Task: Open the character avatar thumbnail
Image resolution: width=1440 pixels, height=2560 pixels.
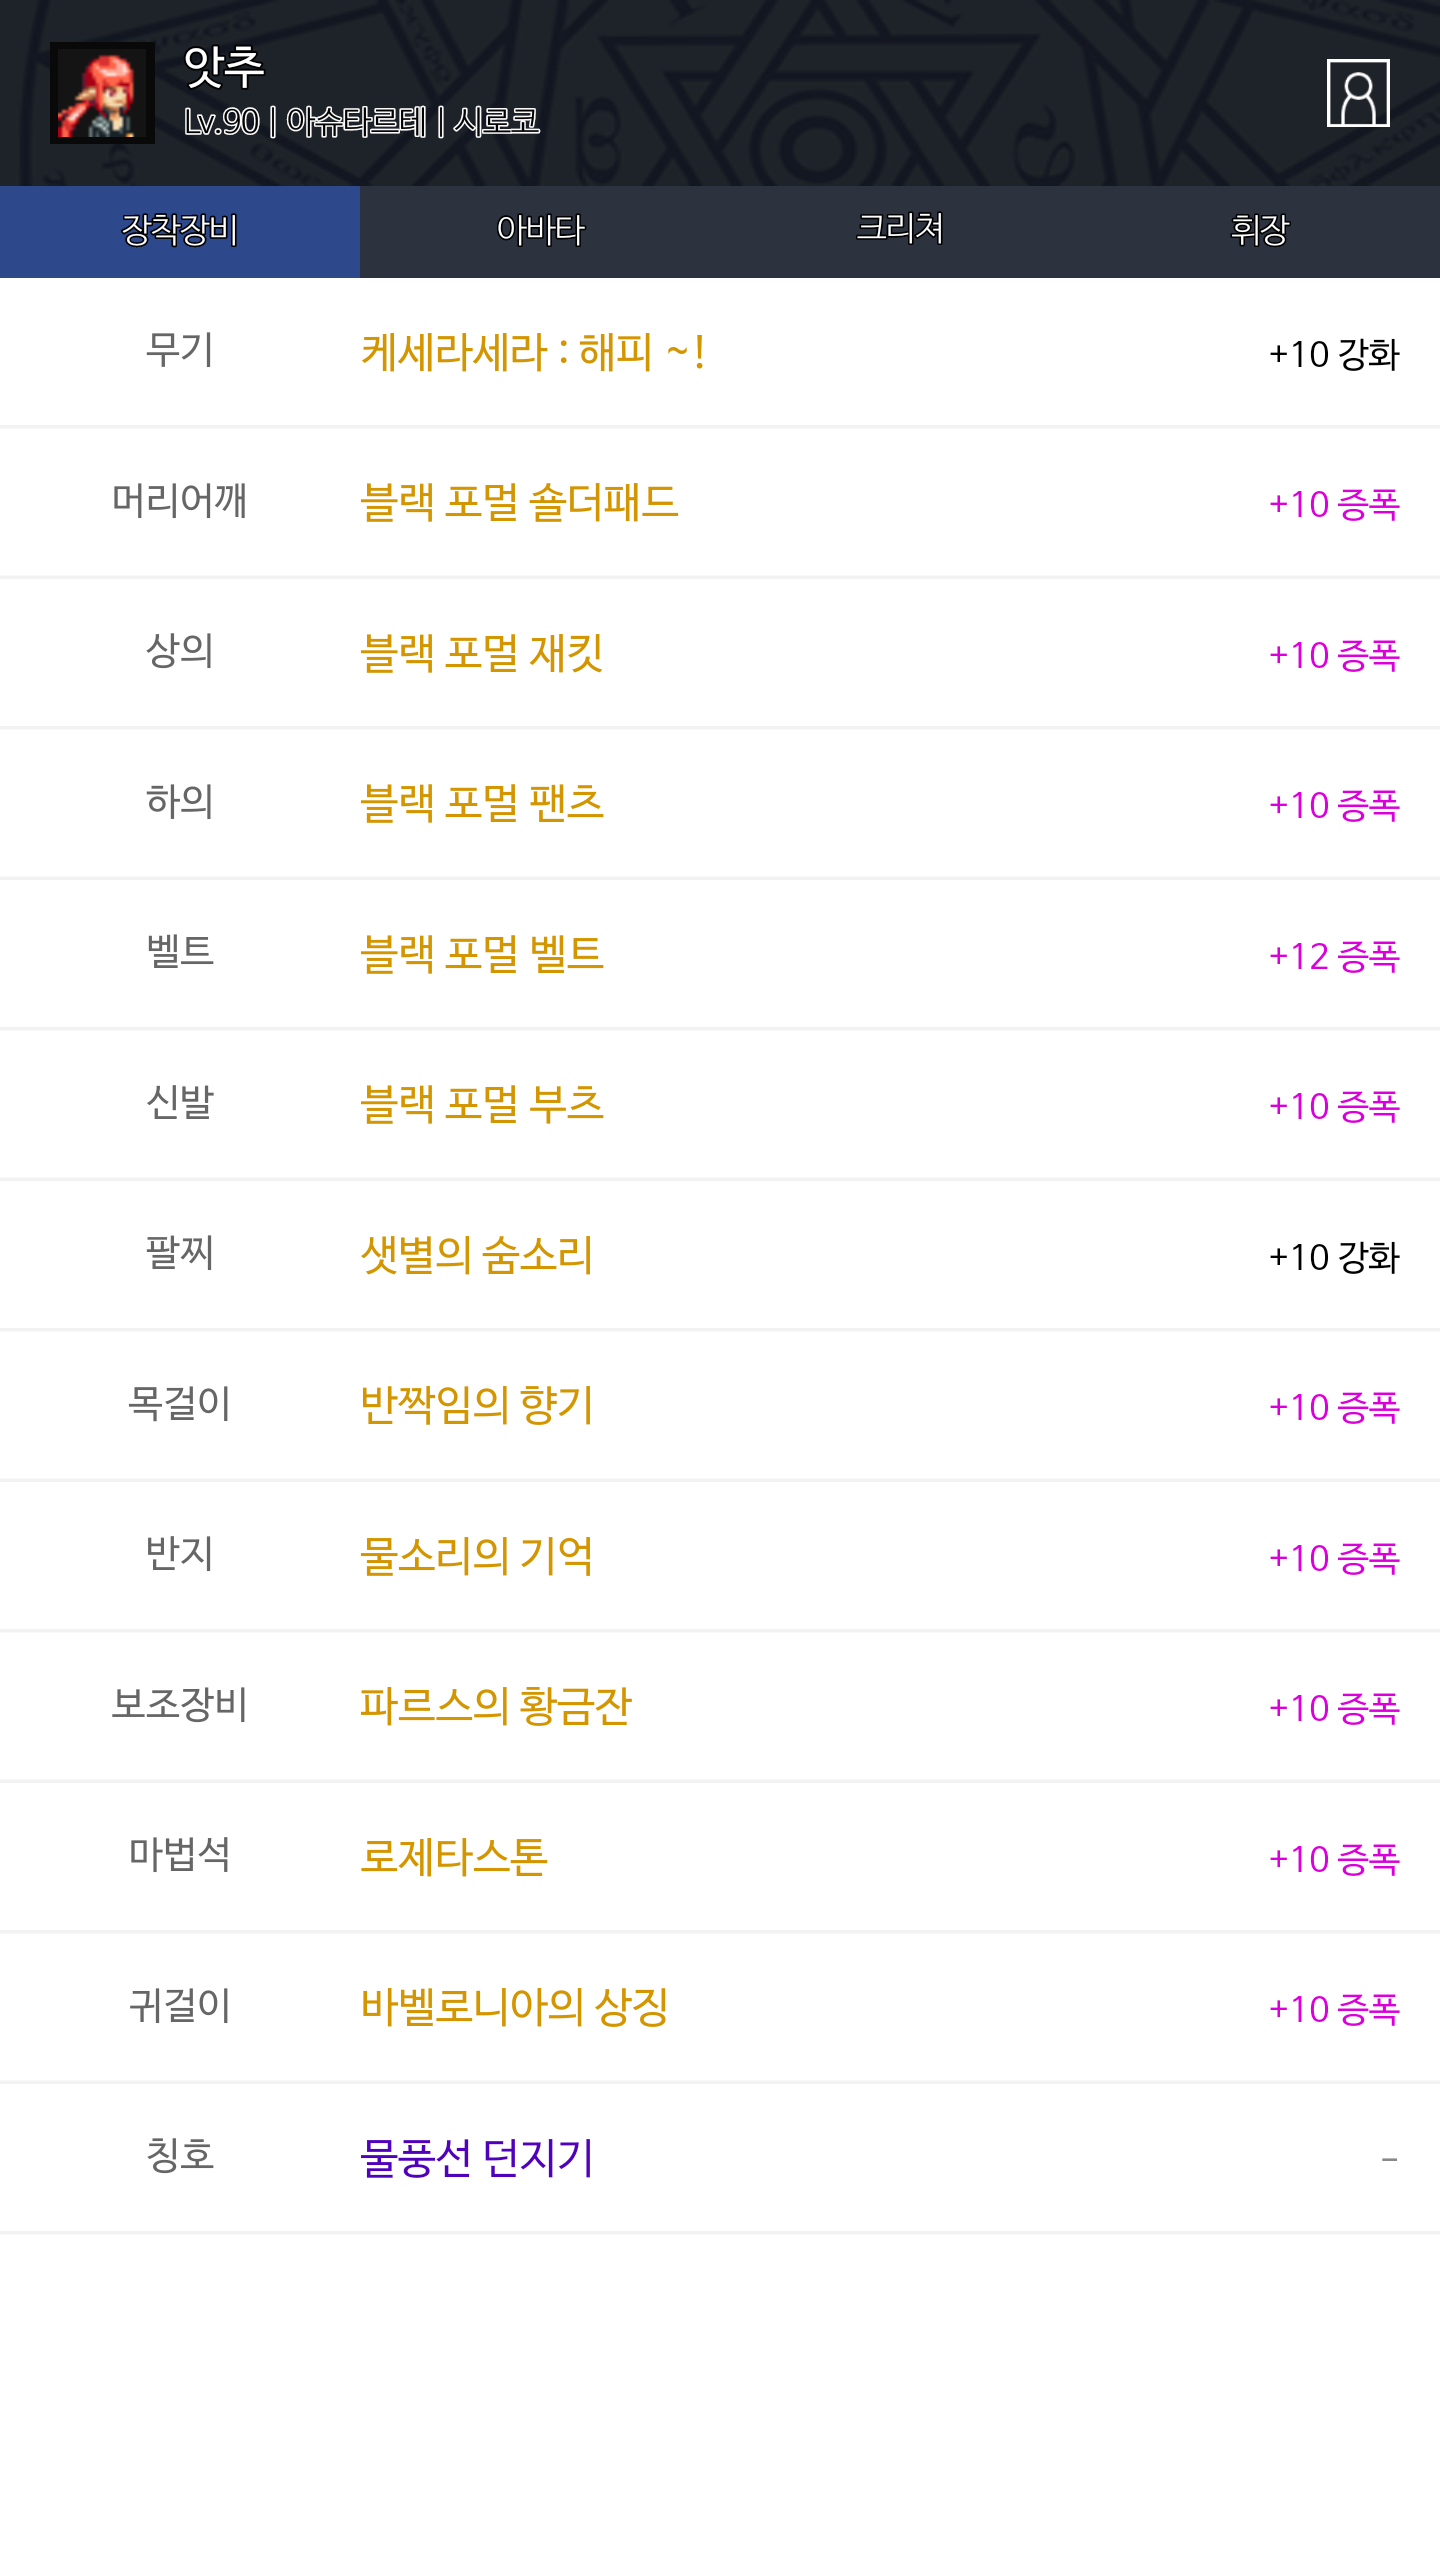Action: click(102, 93)
